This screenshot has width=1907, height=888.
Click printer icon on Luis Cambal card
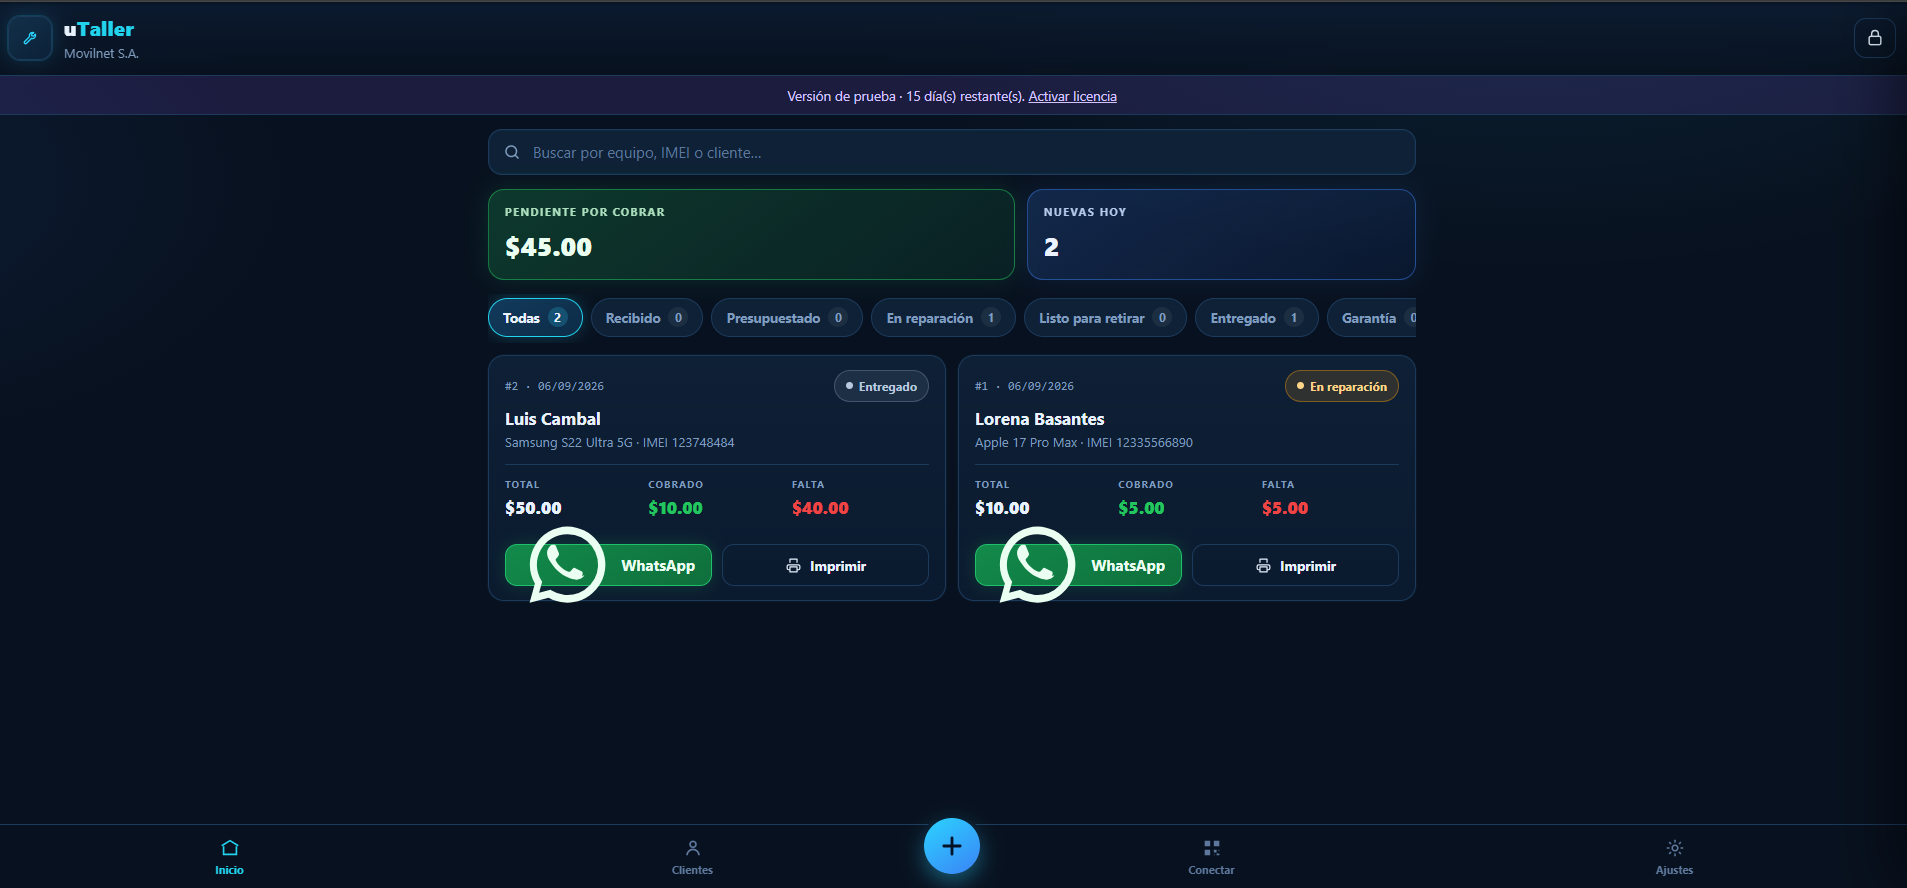pos(793,566)
